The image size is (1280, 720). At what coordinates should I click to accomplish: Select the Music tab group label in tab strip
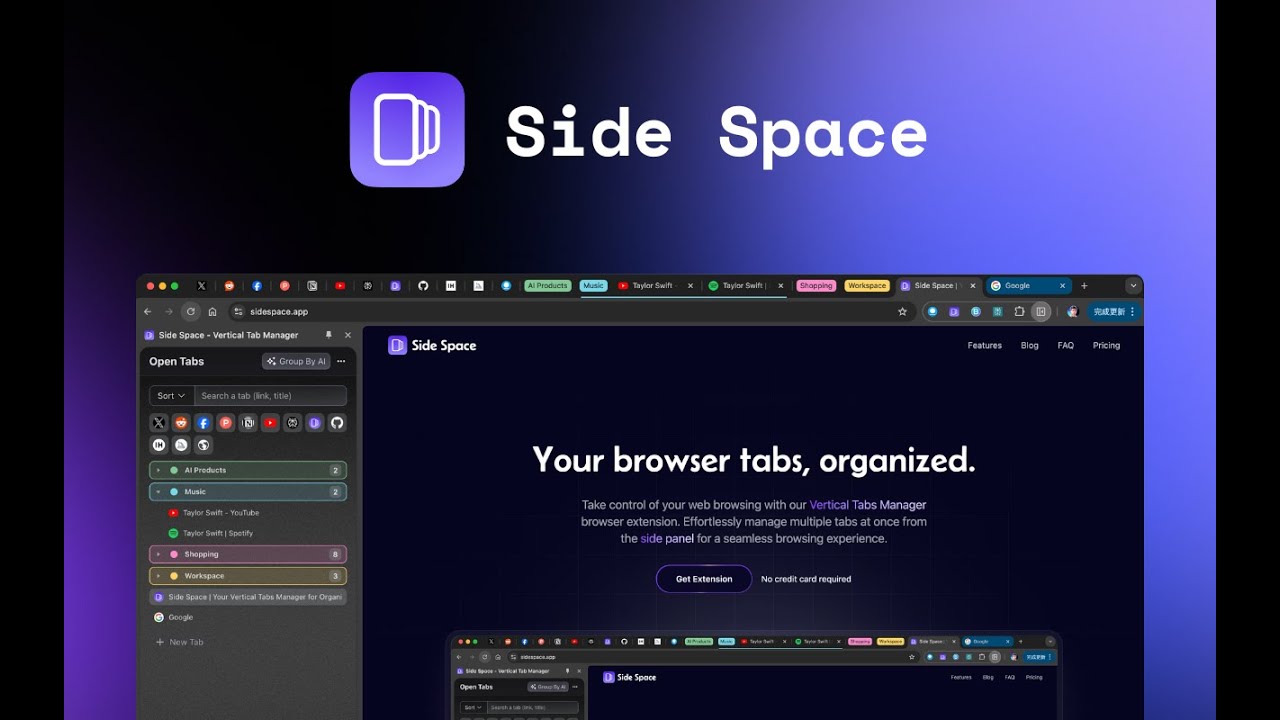coord(594,285)
